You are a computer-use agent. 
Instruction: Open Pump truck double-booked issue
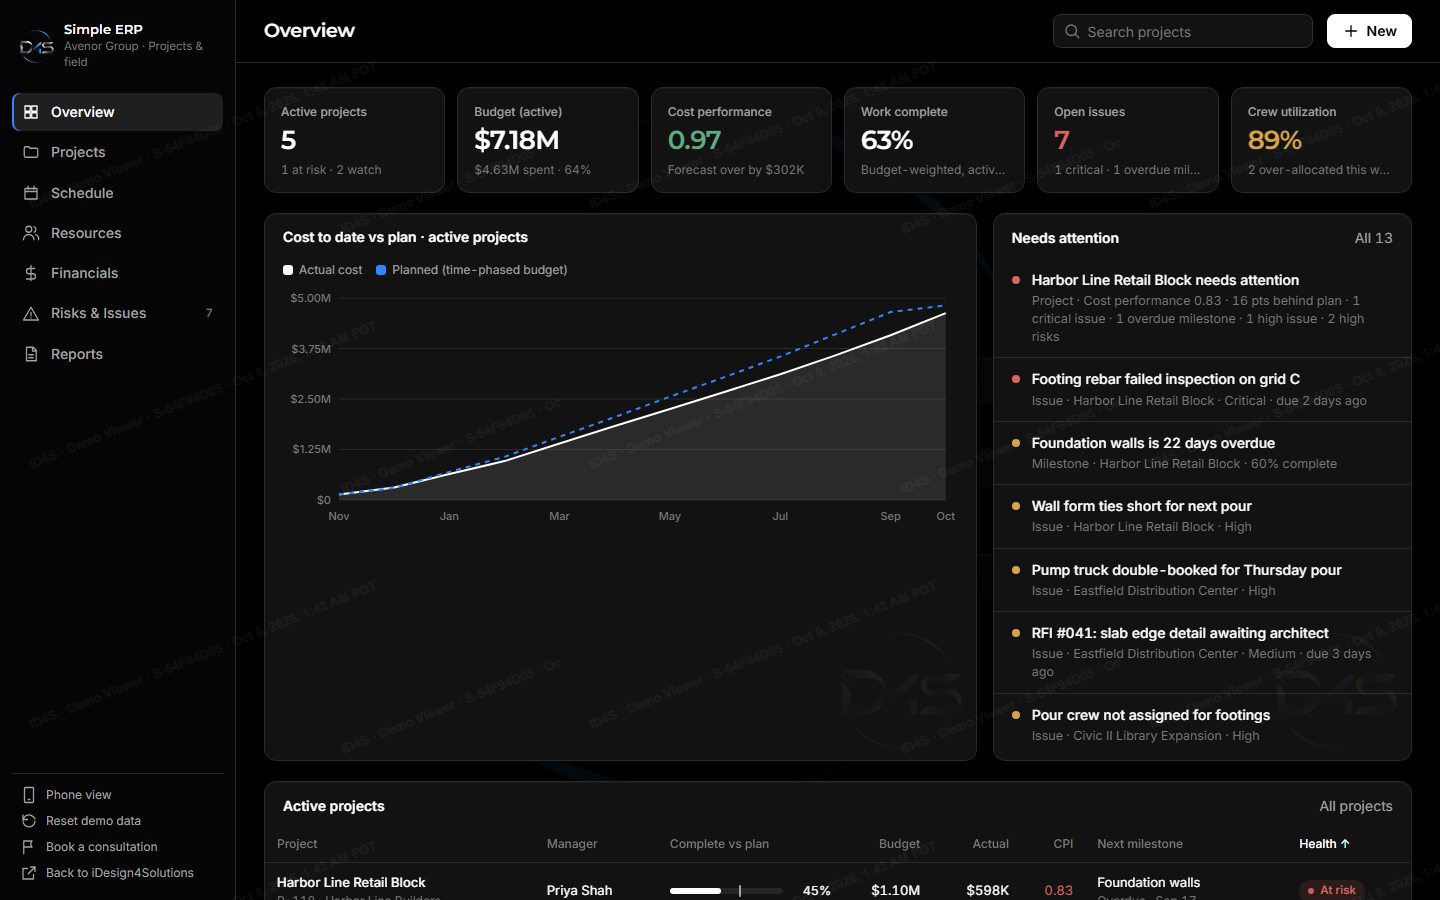pos(1202,580)
